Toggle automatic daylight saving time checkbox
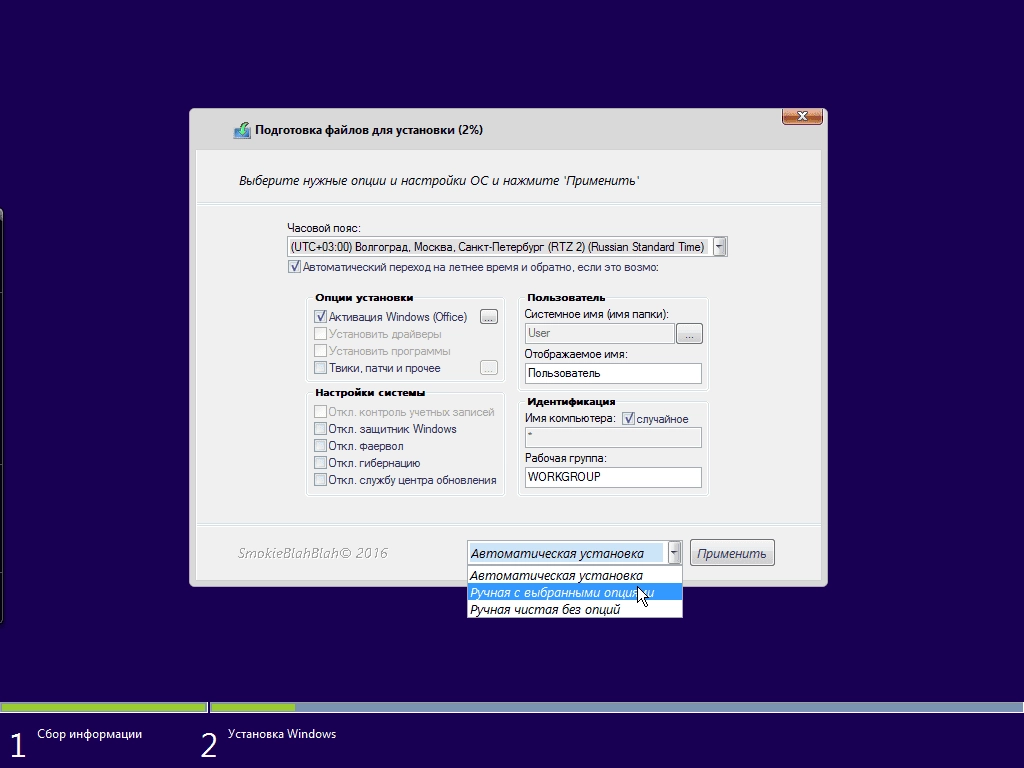 [x=295, y=267]
